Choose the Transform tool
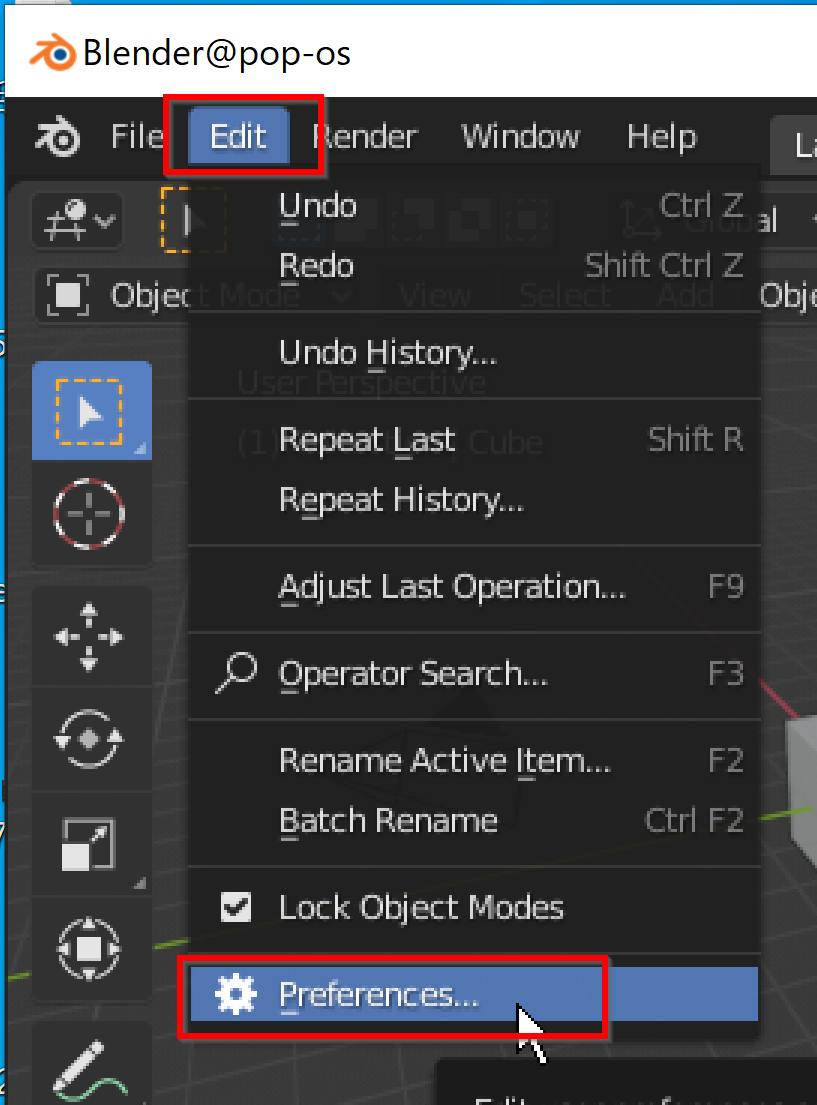 click(x=90, y=947)
